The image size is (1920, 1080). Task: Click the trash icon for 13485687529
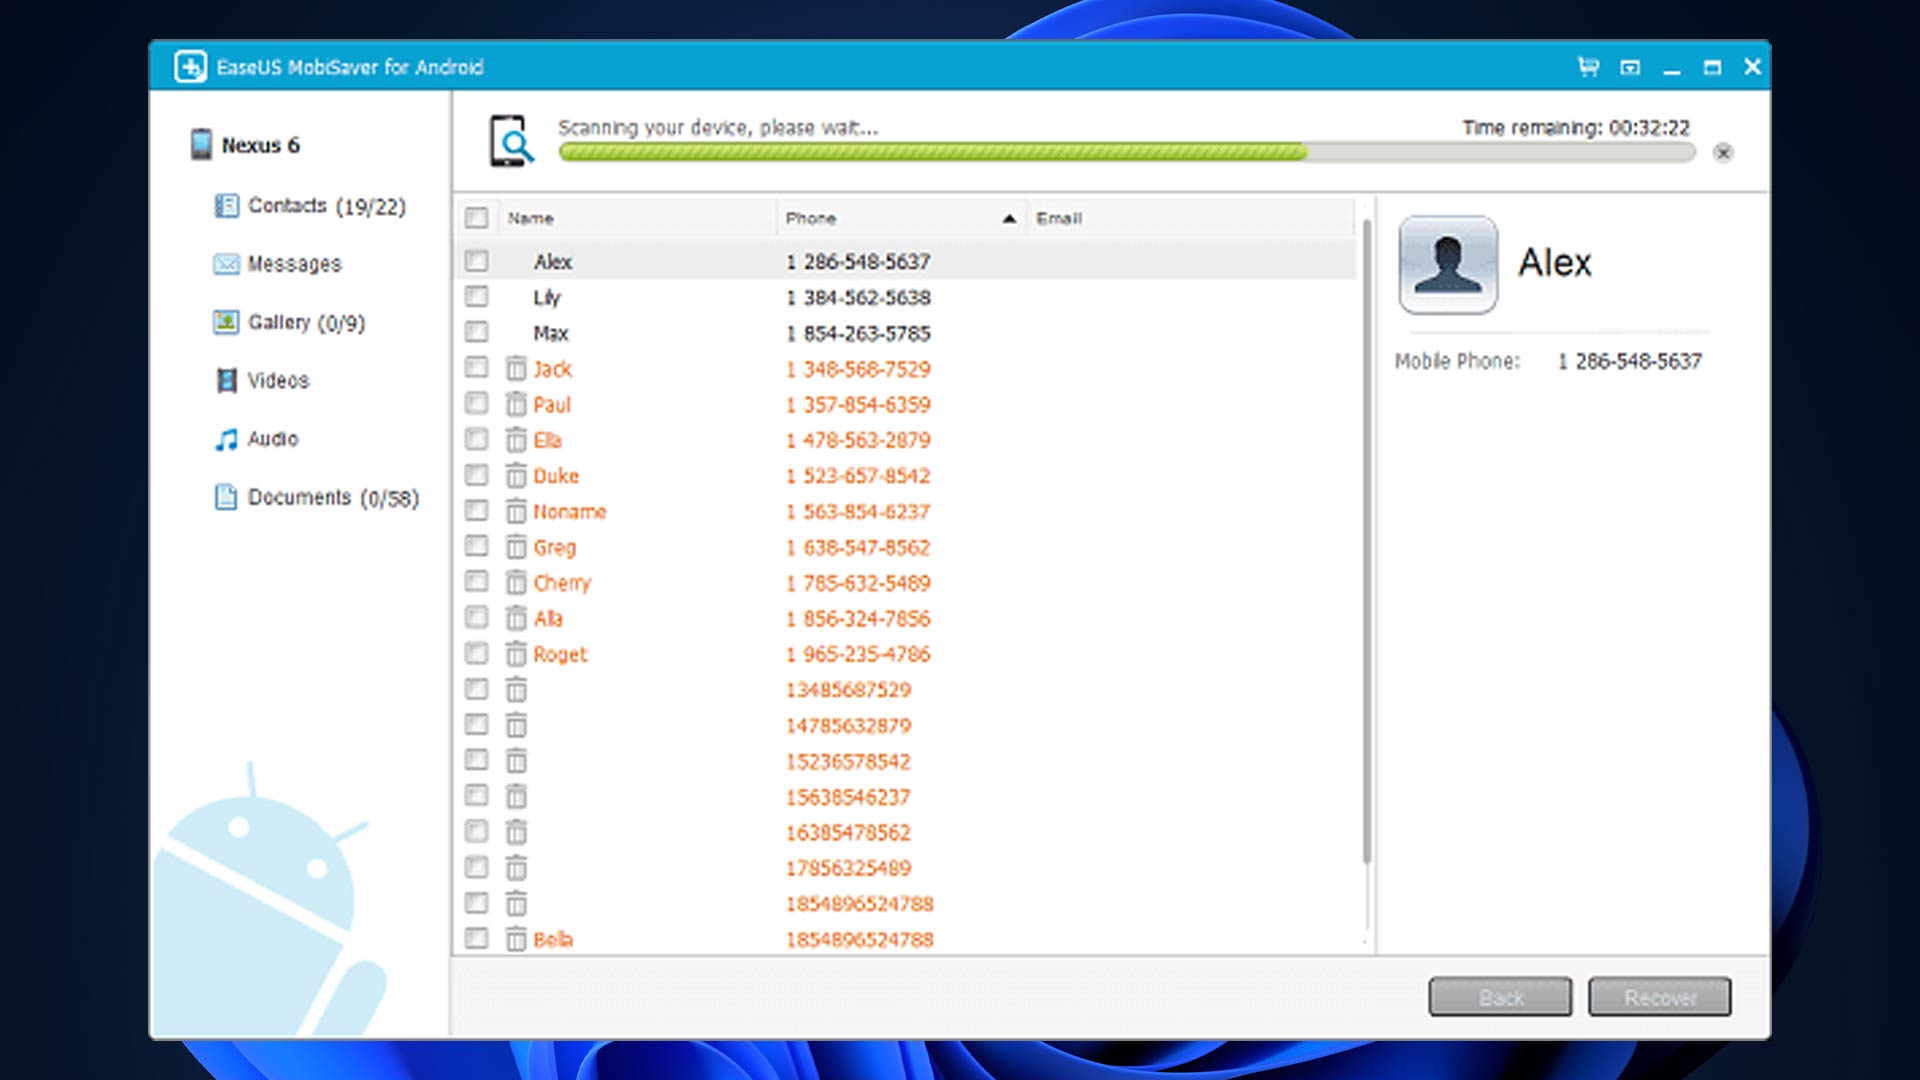click(x=516, y=690)
